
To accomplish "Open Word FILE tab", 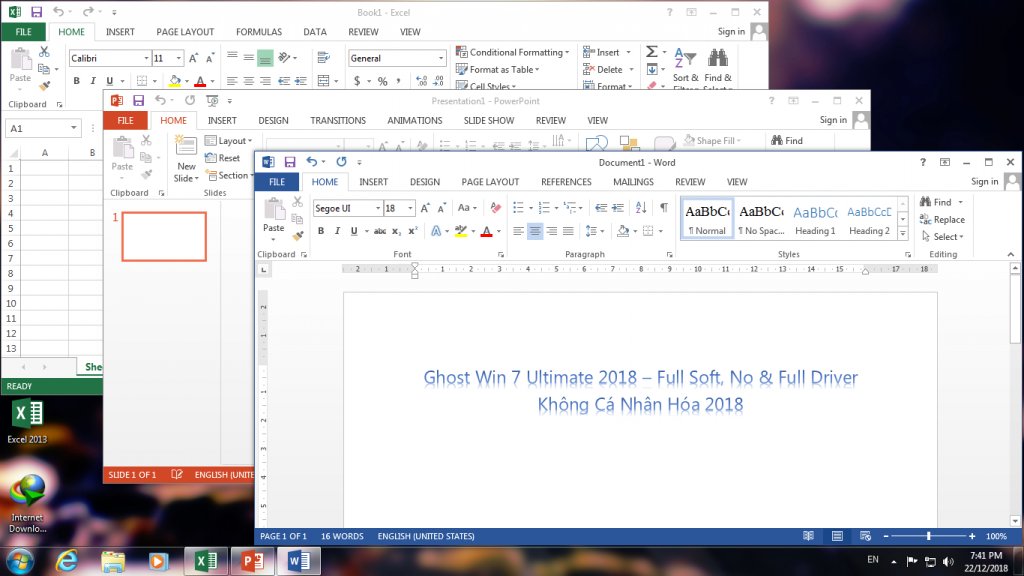I will point(277,182).
